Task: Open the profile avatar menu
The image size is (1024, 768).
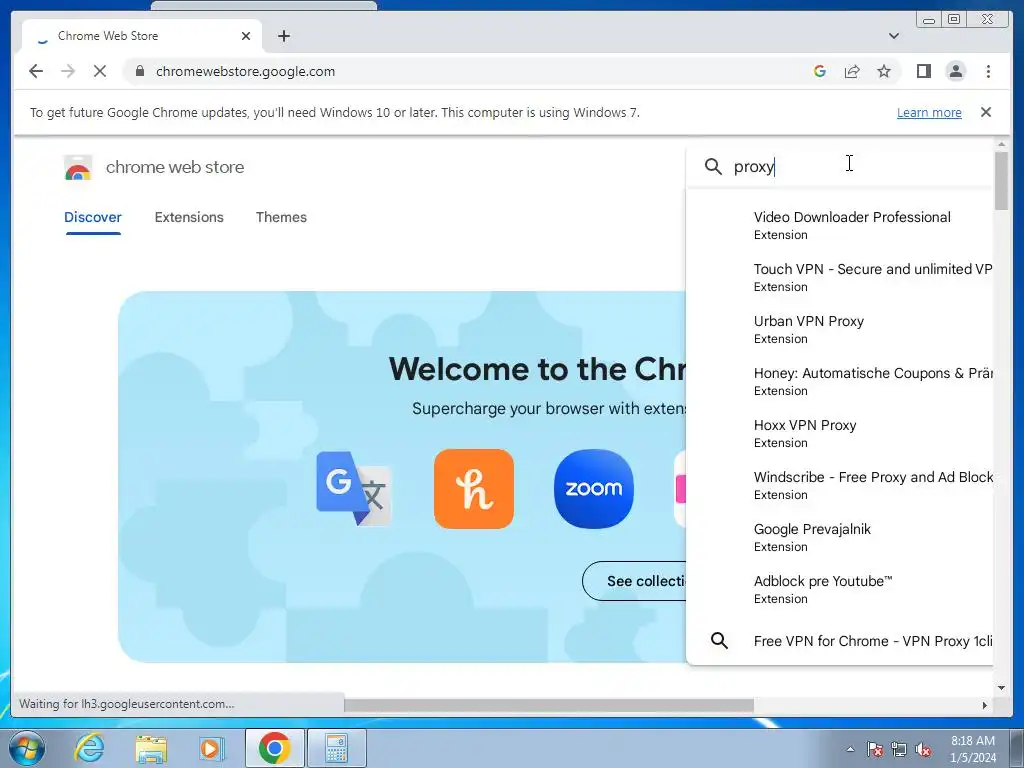Action: (x=955, y=71)
